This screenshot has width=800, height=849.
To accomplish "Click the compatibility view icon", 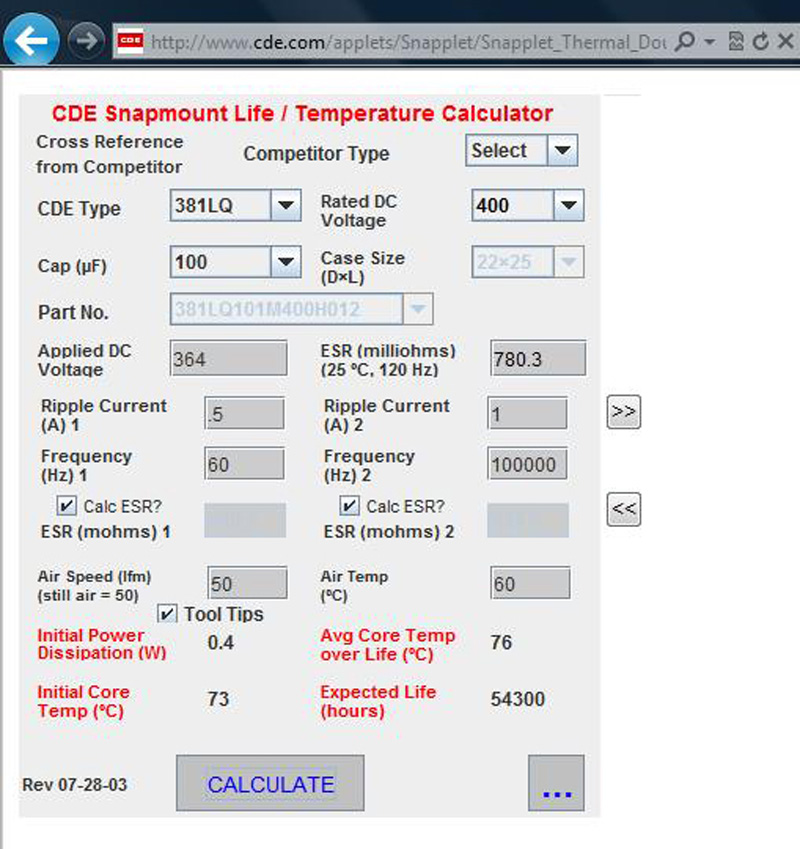I will (736, 41).
